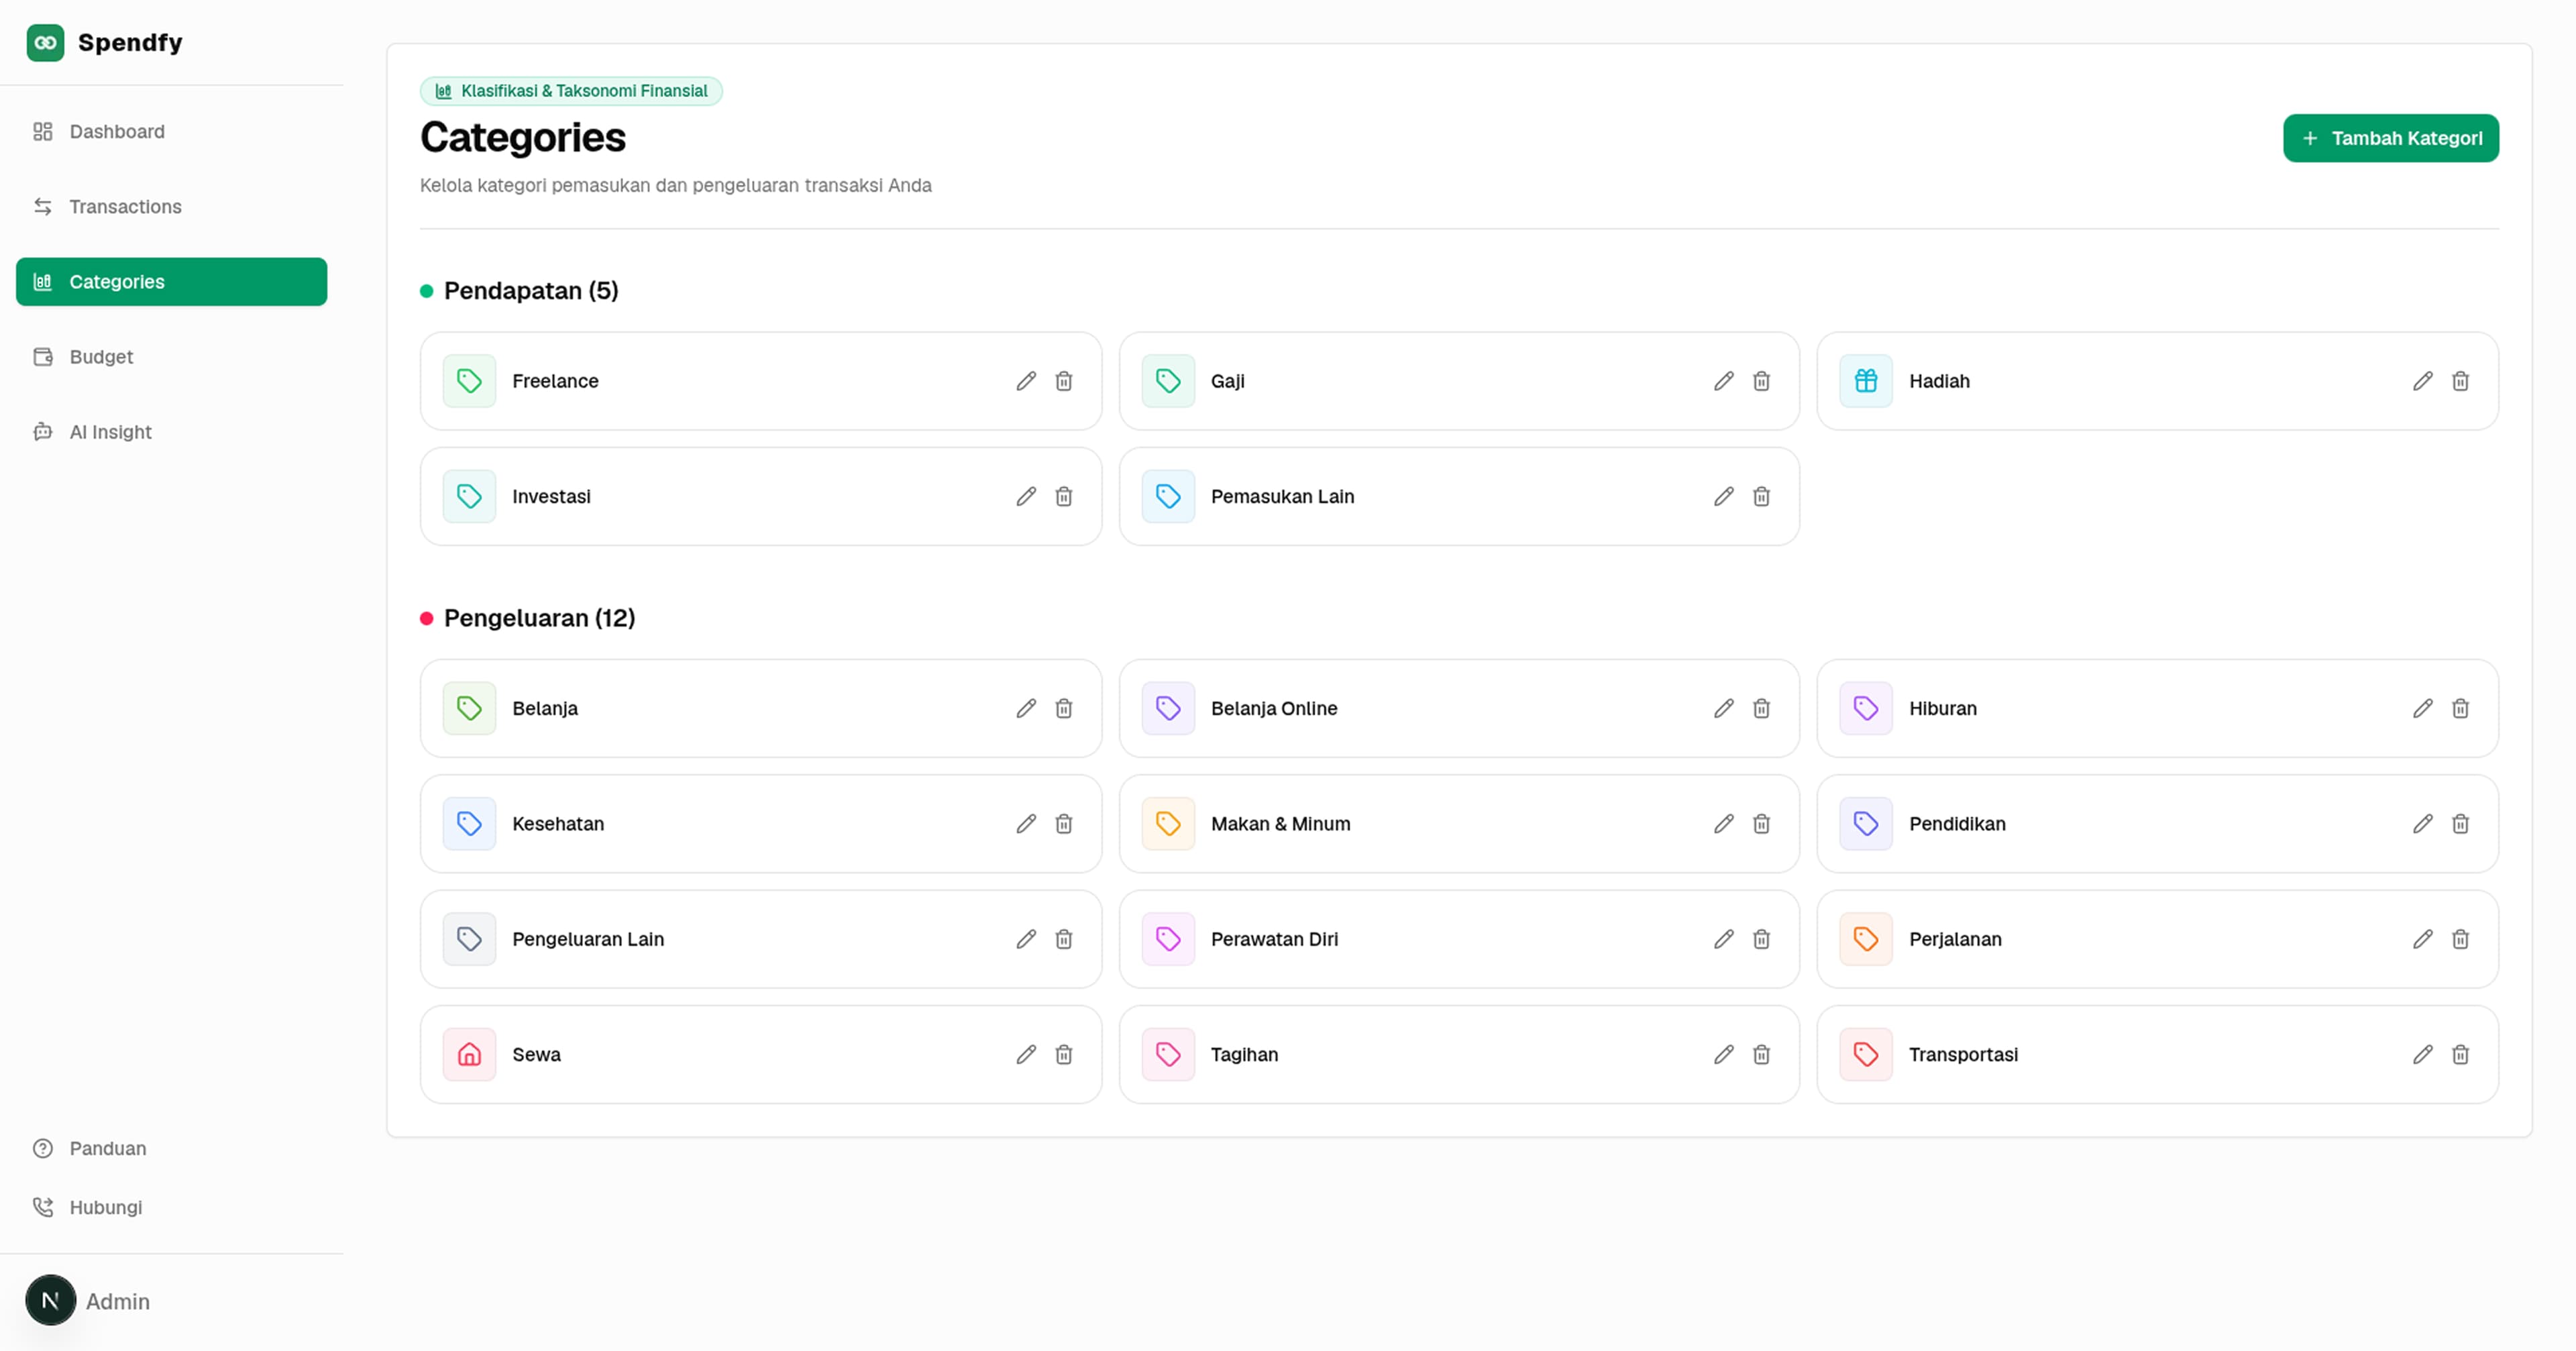The width and height of the screenshot is (2576, 1351).
Task: Delete the Pendidikan category
Action: (2461, 824)
